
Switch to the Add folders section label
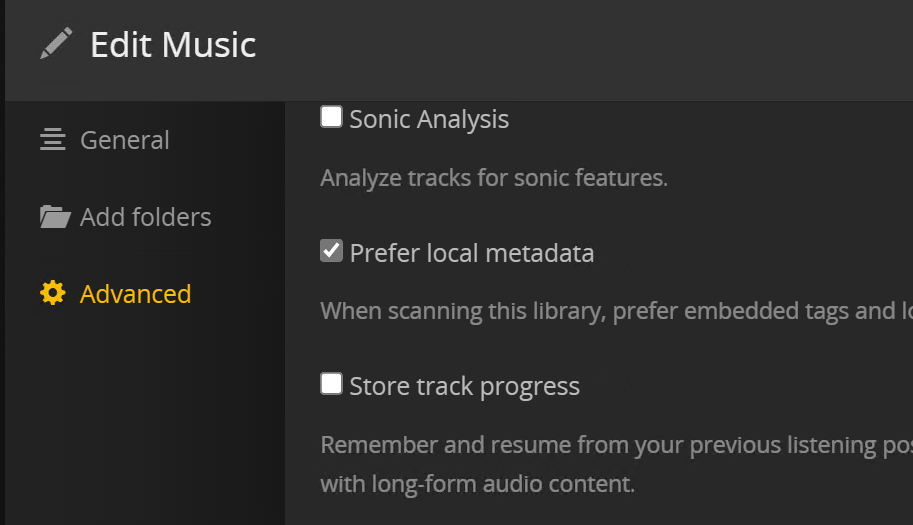pyautogui.click(x=145, y=217)
